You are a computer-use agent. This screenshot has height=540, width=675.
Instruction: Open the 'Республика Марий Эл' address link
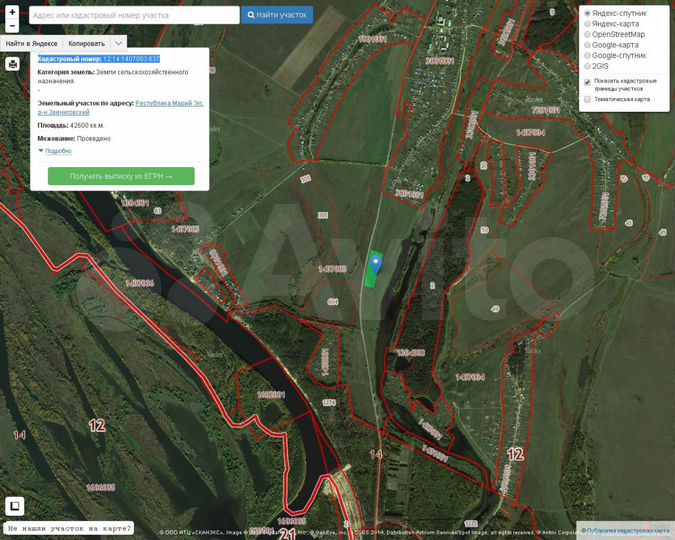(170, 102)
